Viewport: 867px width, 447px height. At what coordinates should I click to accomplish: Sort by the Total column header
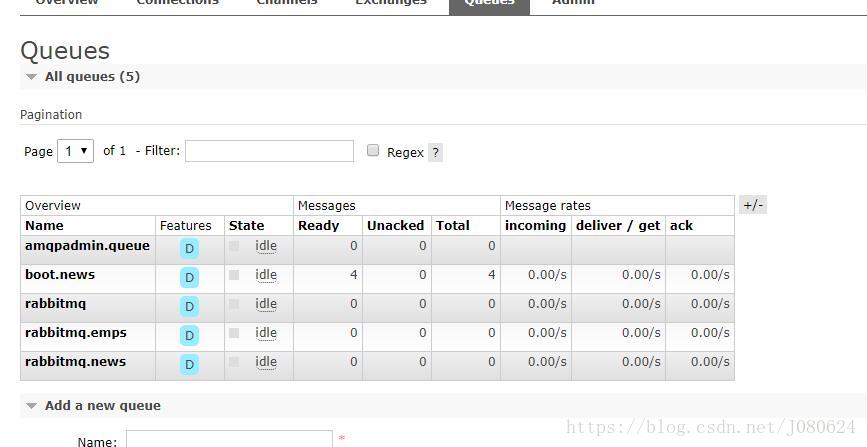(x=452, y=226)
